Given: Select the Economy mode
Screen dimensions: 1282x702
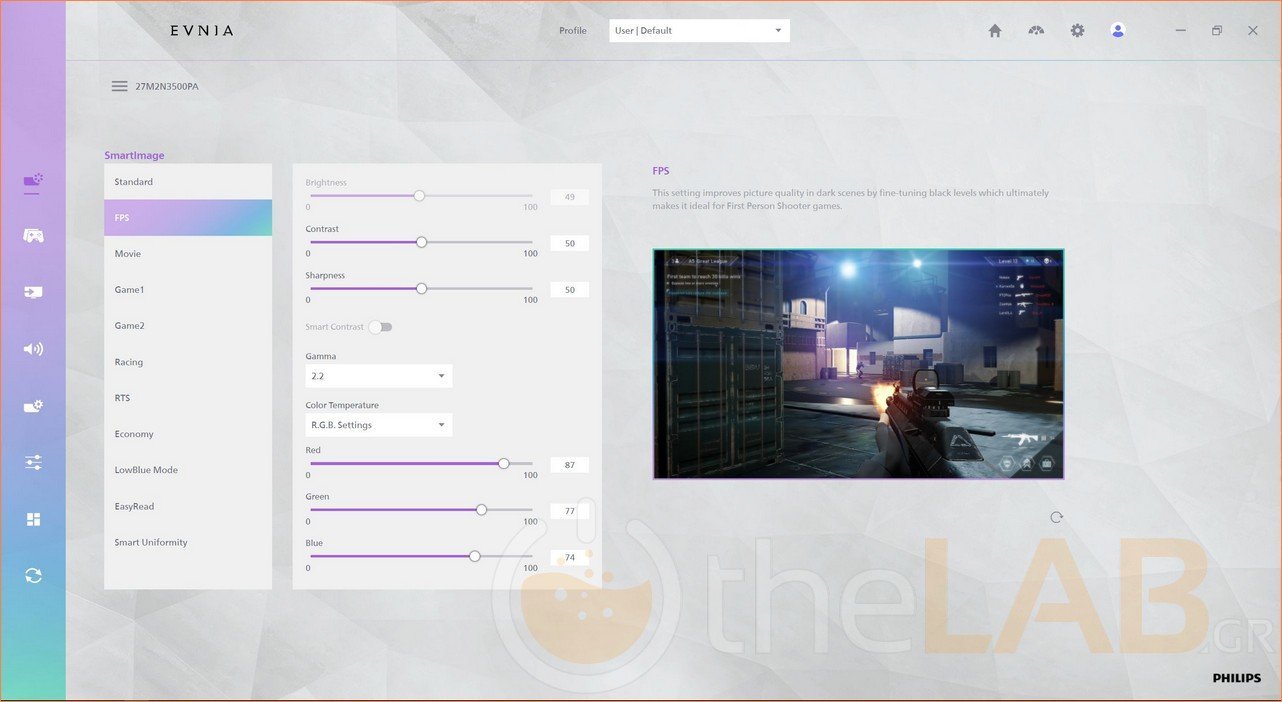Looking at the screenshot, I should pos(188,434).
